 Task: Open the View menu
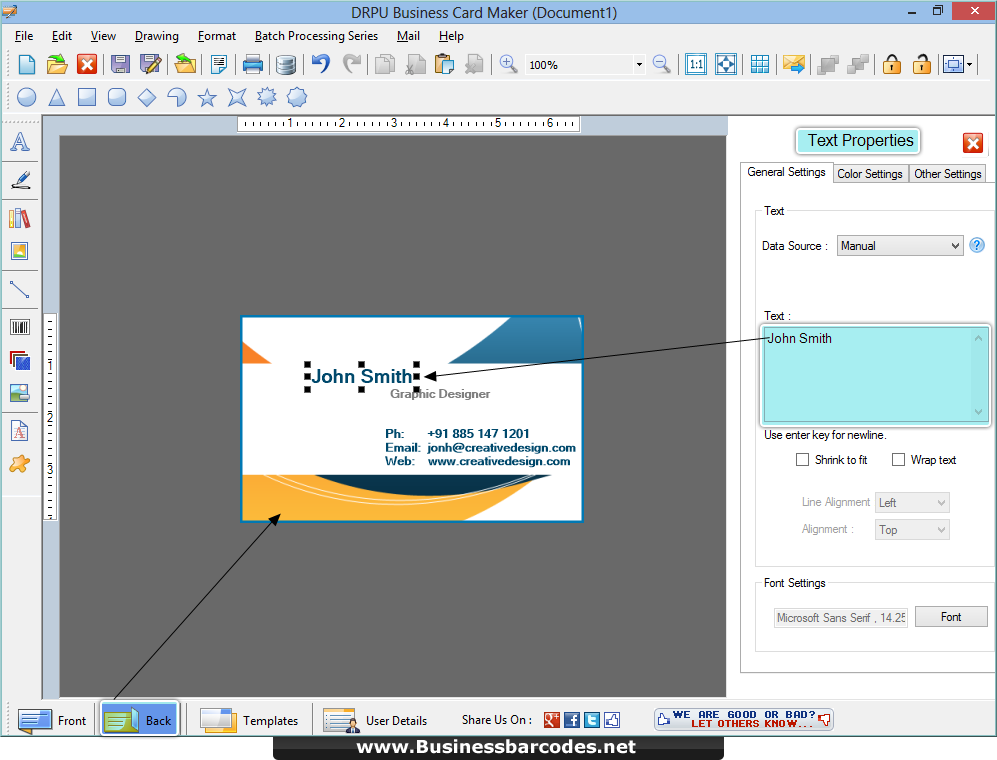coord(103,36)
